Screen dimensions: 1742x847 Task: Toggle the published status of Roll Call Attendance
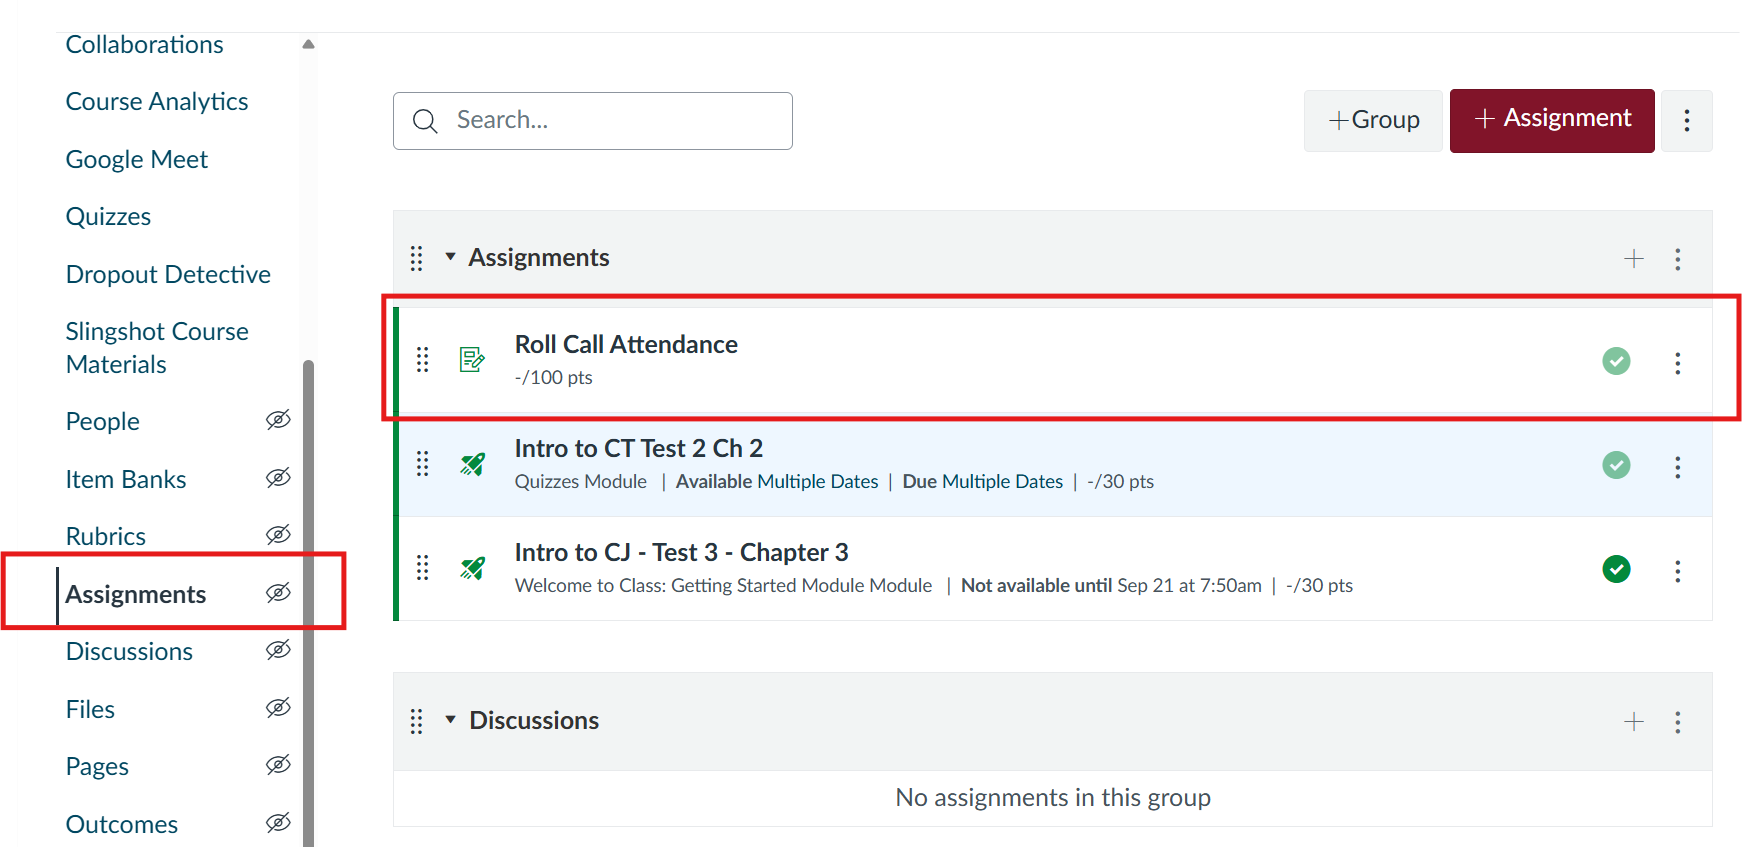coord(1616,361)
